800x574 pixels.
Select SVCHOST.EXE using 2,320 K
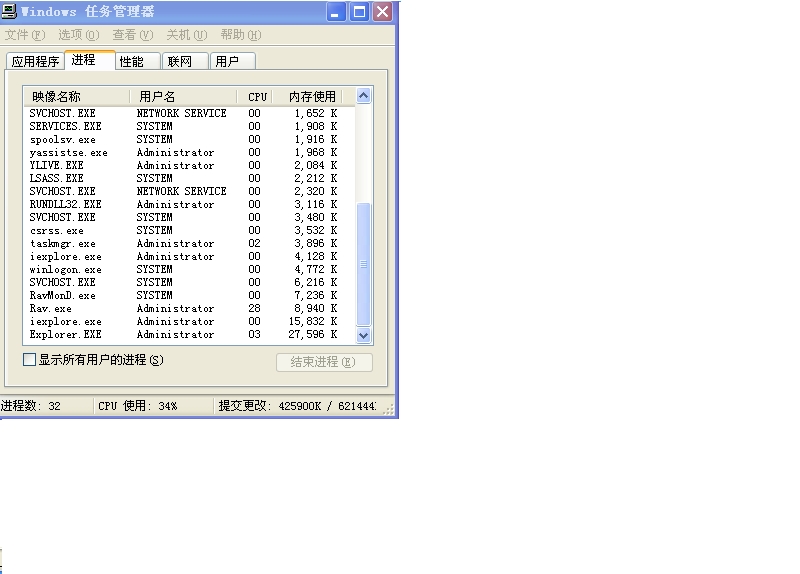pos(189,191)
